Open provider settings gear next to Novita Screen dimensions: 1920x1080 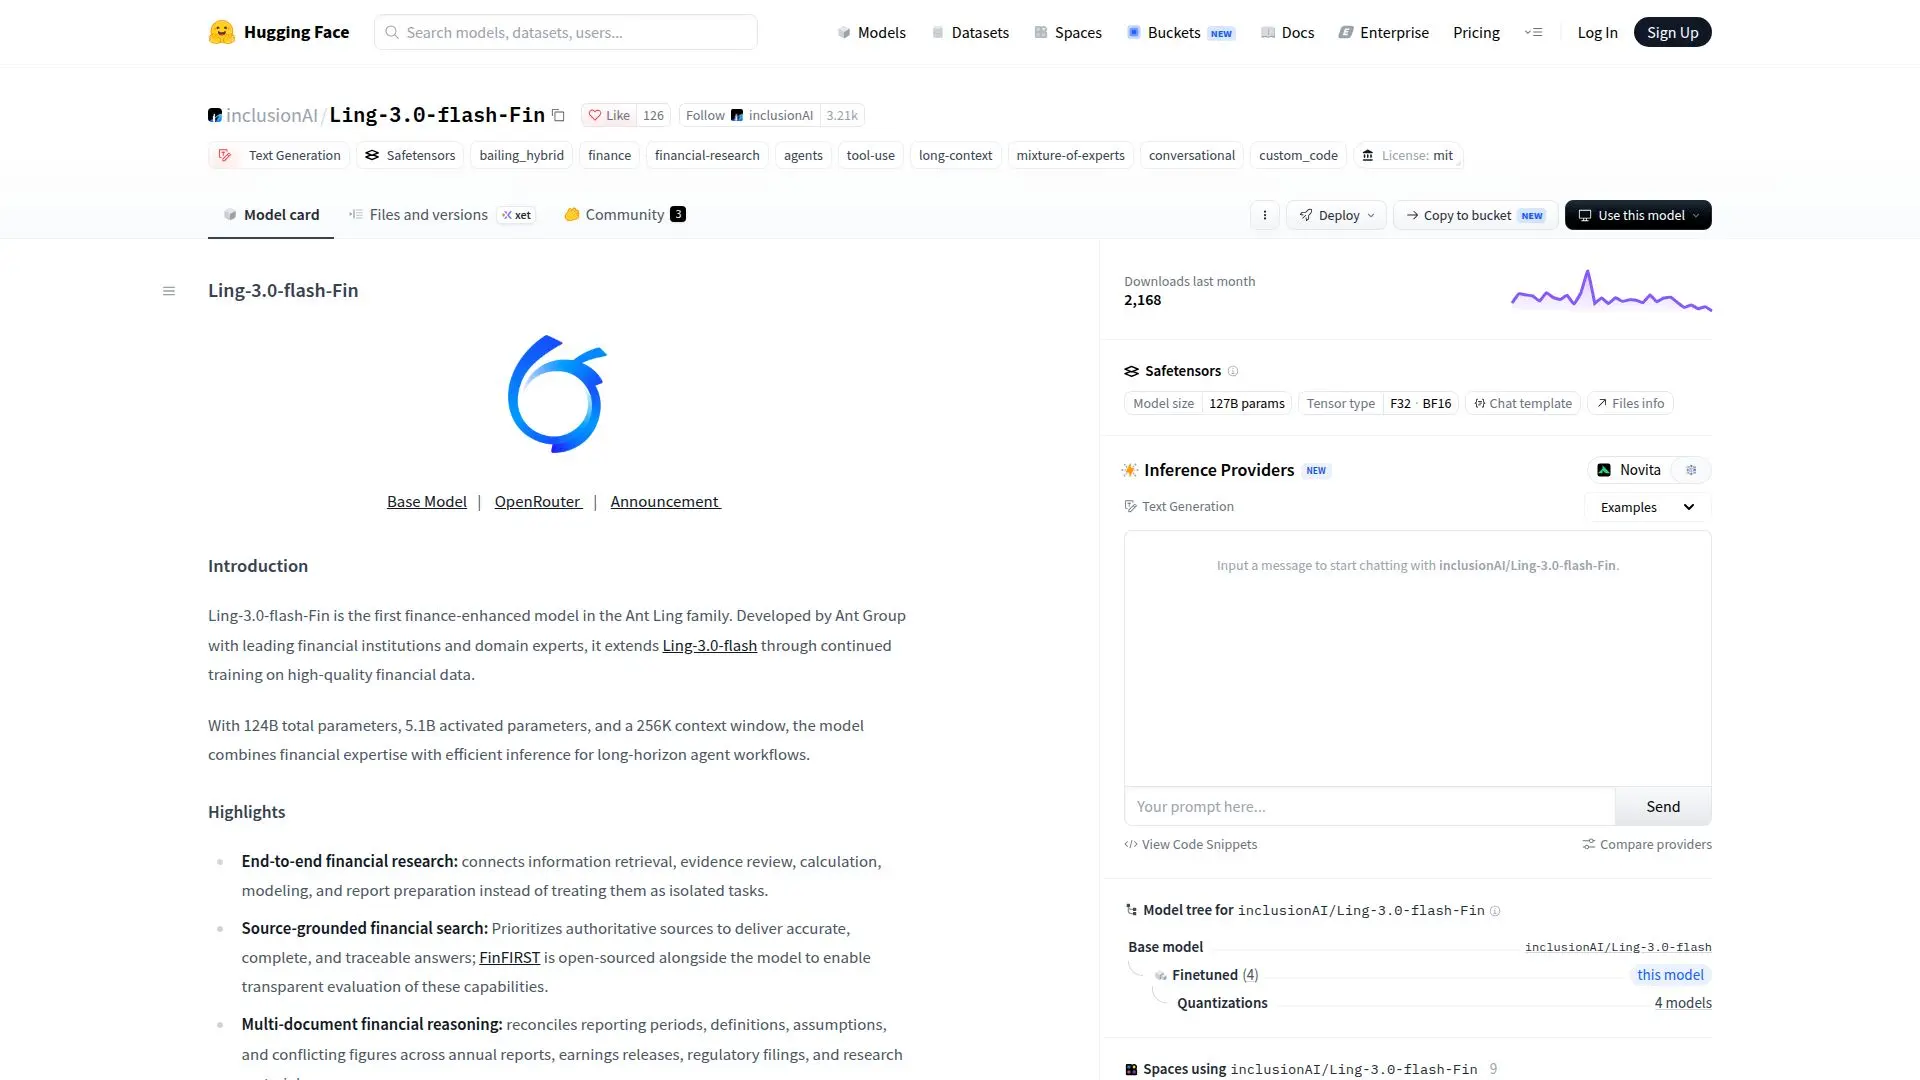pos(1691,470)
